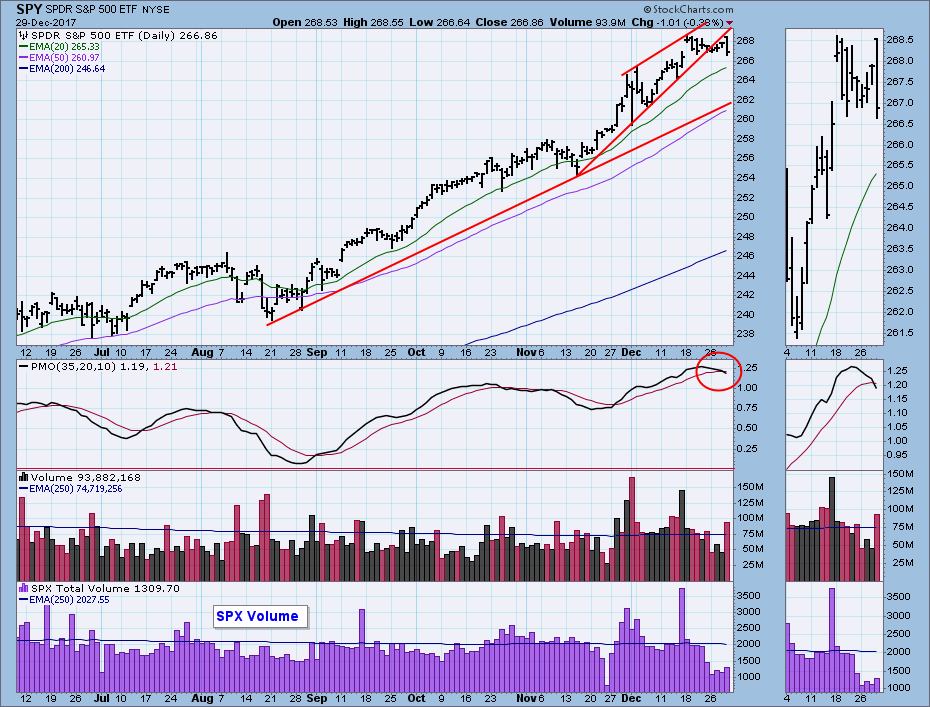The height and width of the screenshot is (707, 930).
Task: Click the 1.15 label on the zoom PMO axis
Action: coord(897,399)
